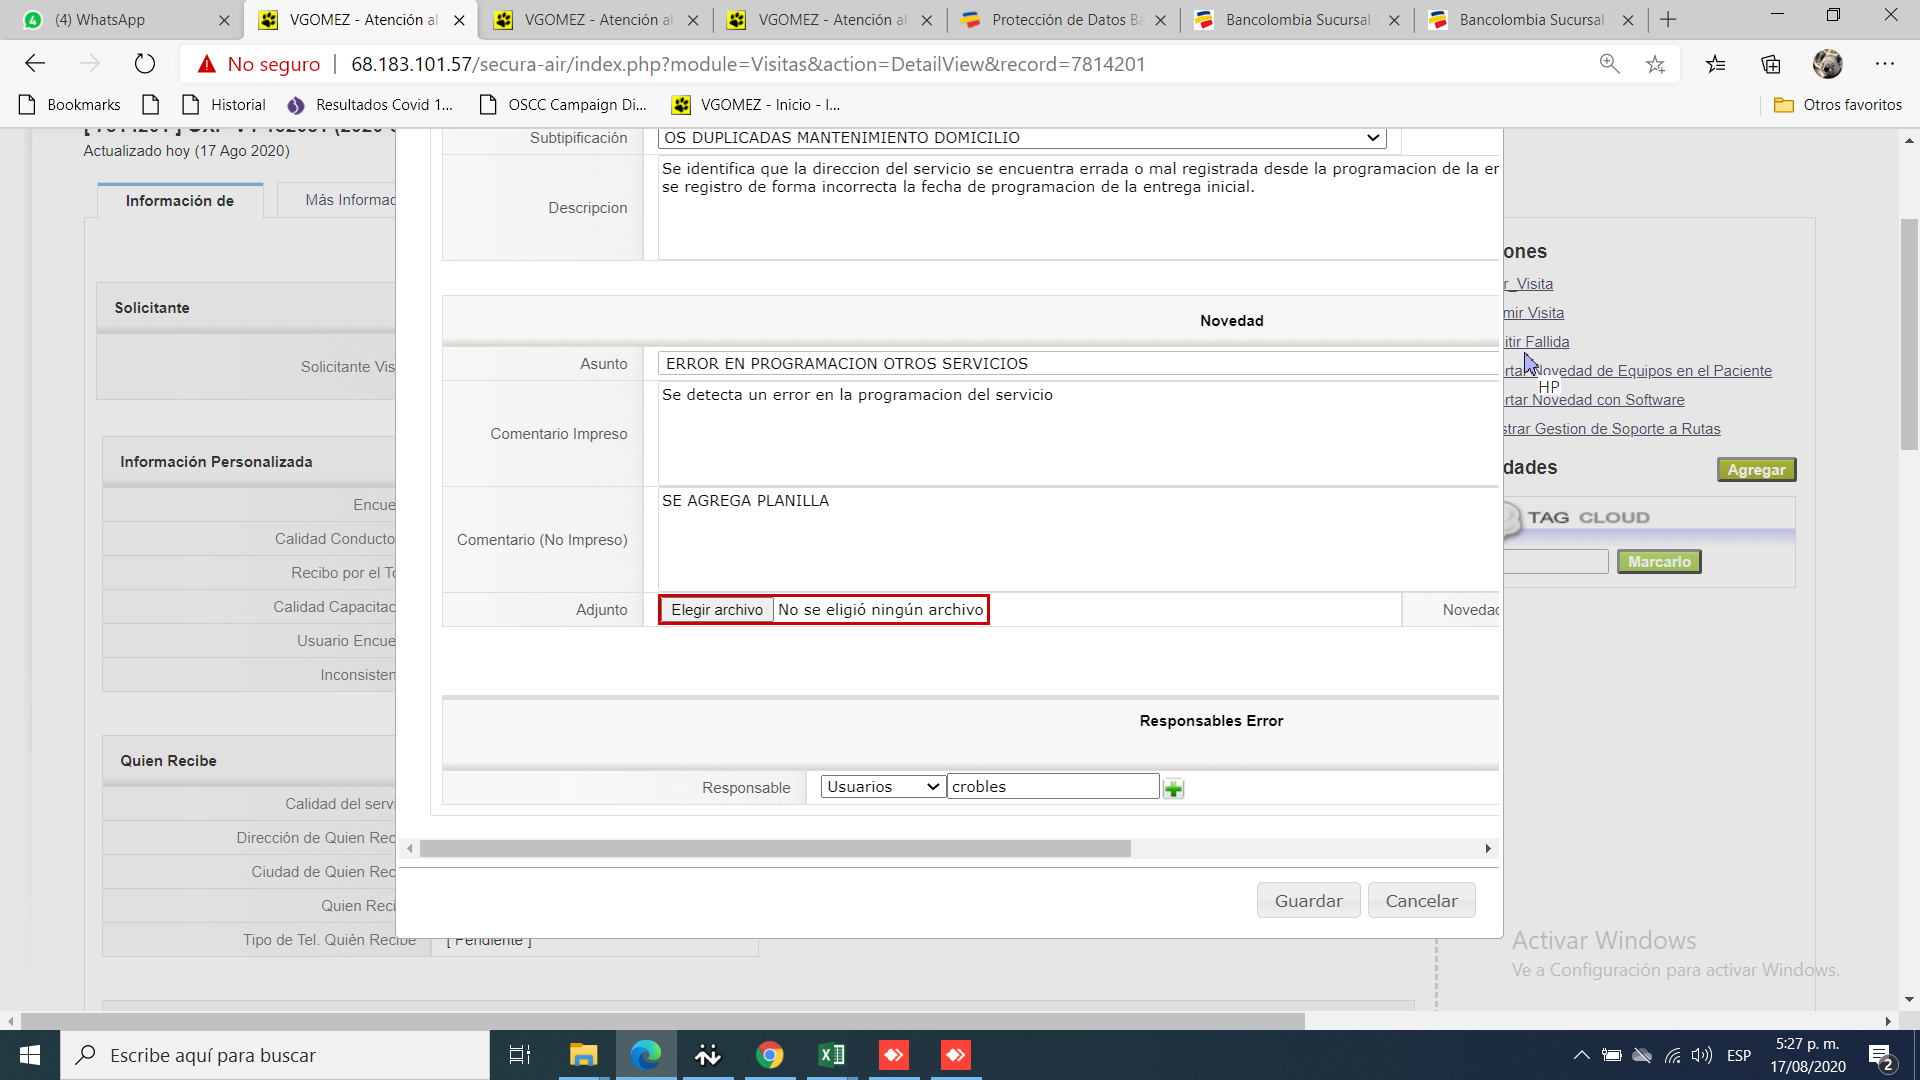
Task: Click the Asunto text field
Action: coord(1078,364)
